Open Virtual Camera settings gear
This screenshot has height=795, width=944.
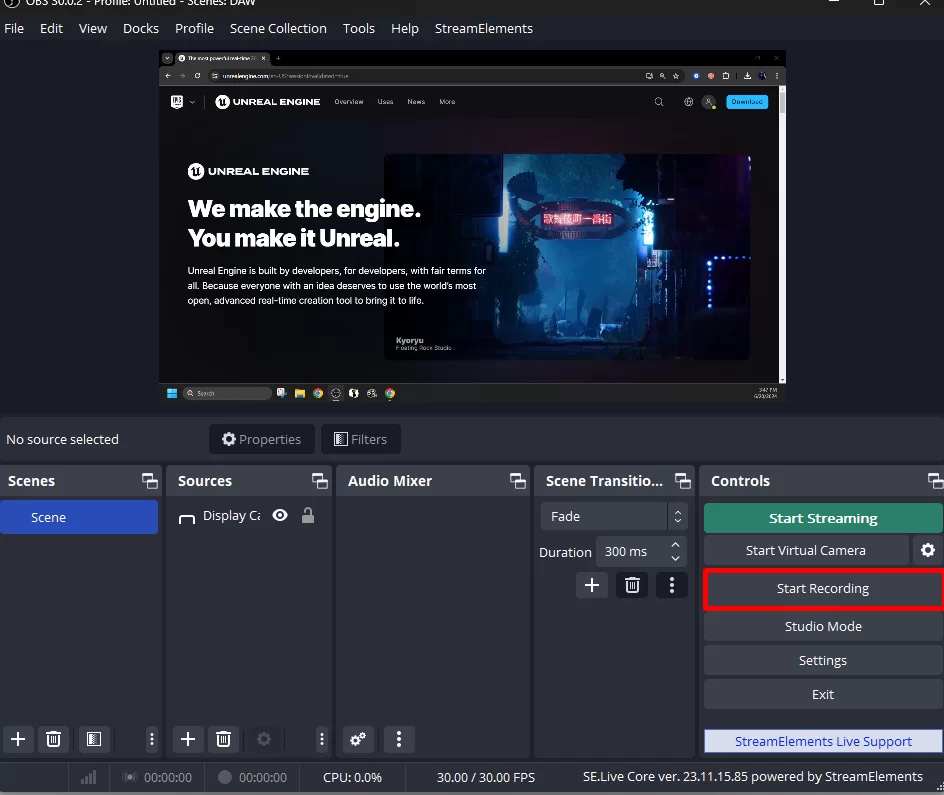pos(928,550)
